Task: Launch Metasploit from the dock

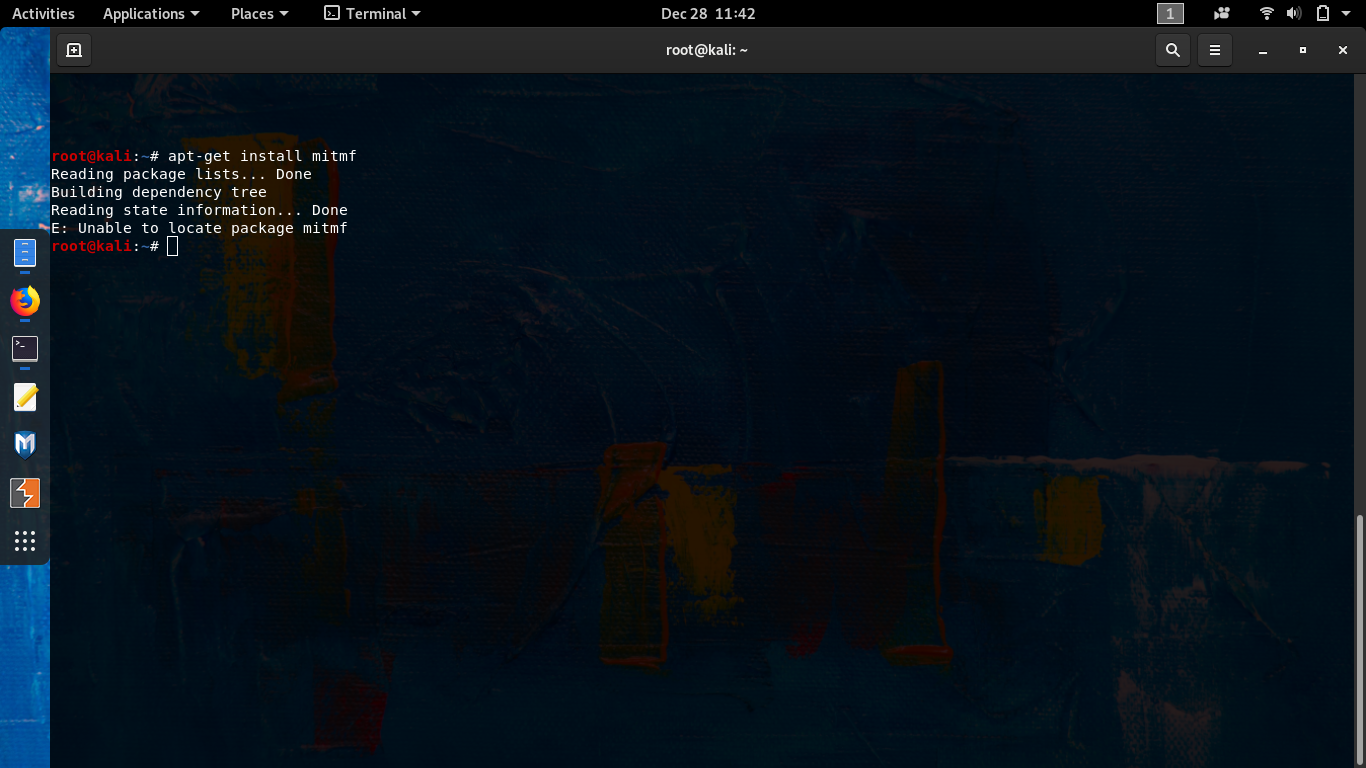Action: coord(25,444)
